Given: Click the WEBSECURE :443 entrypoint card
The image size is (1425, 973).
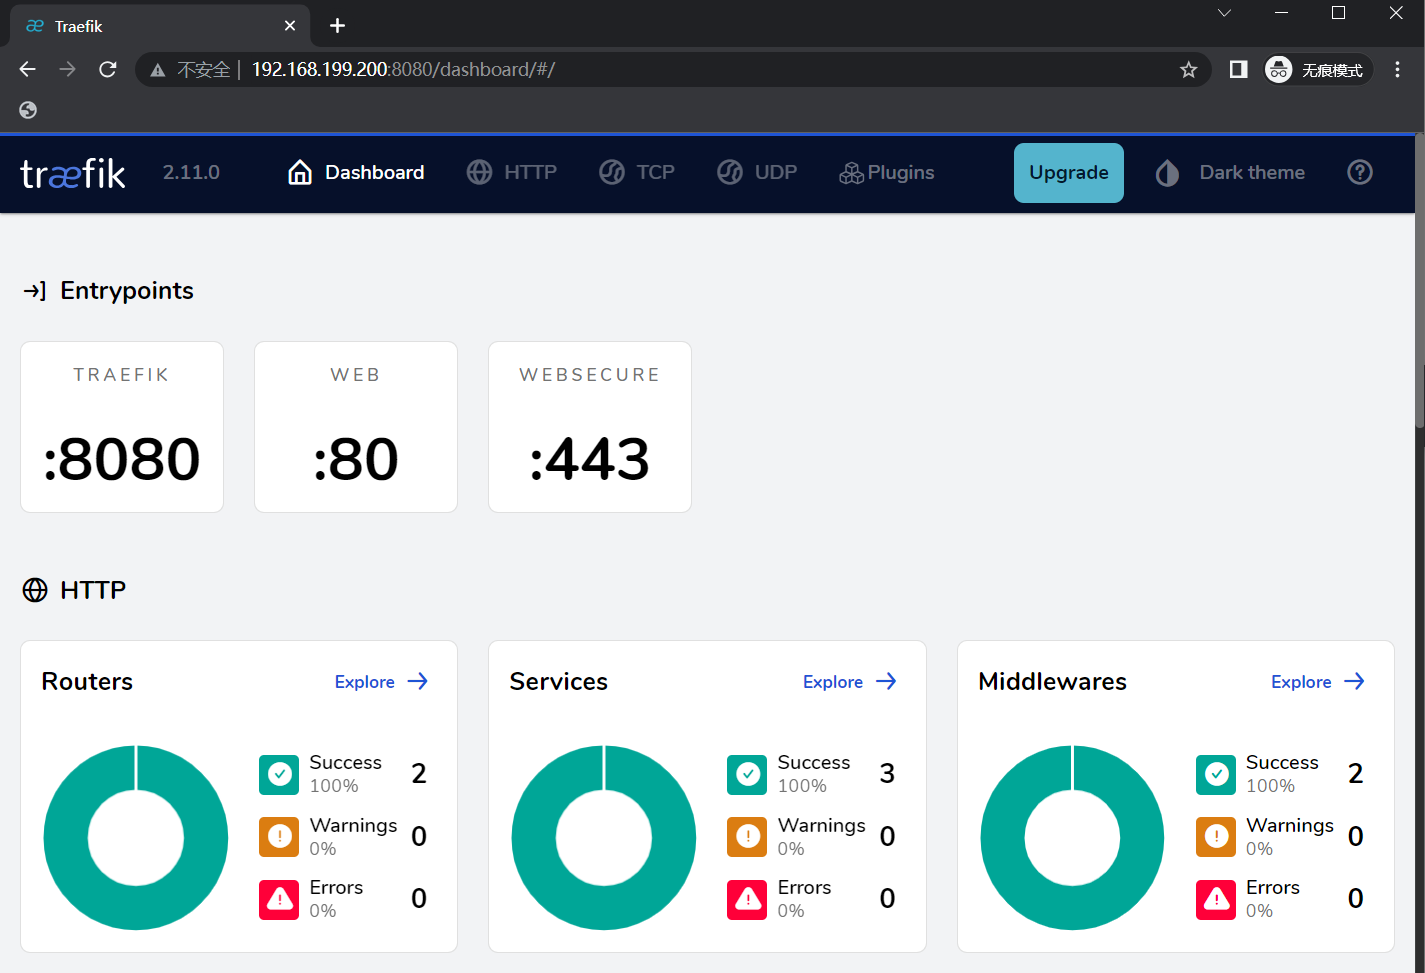Looking at the screenshot, I should 590,427.
